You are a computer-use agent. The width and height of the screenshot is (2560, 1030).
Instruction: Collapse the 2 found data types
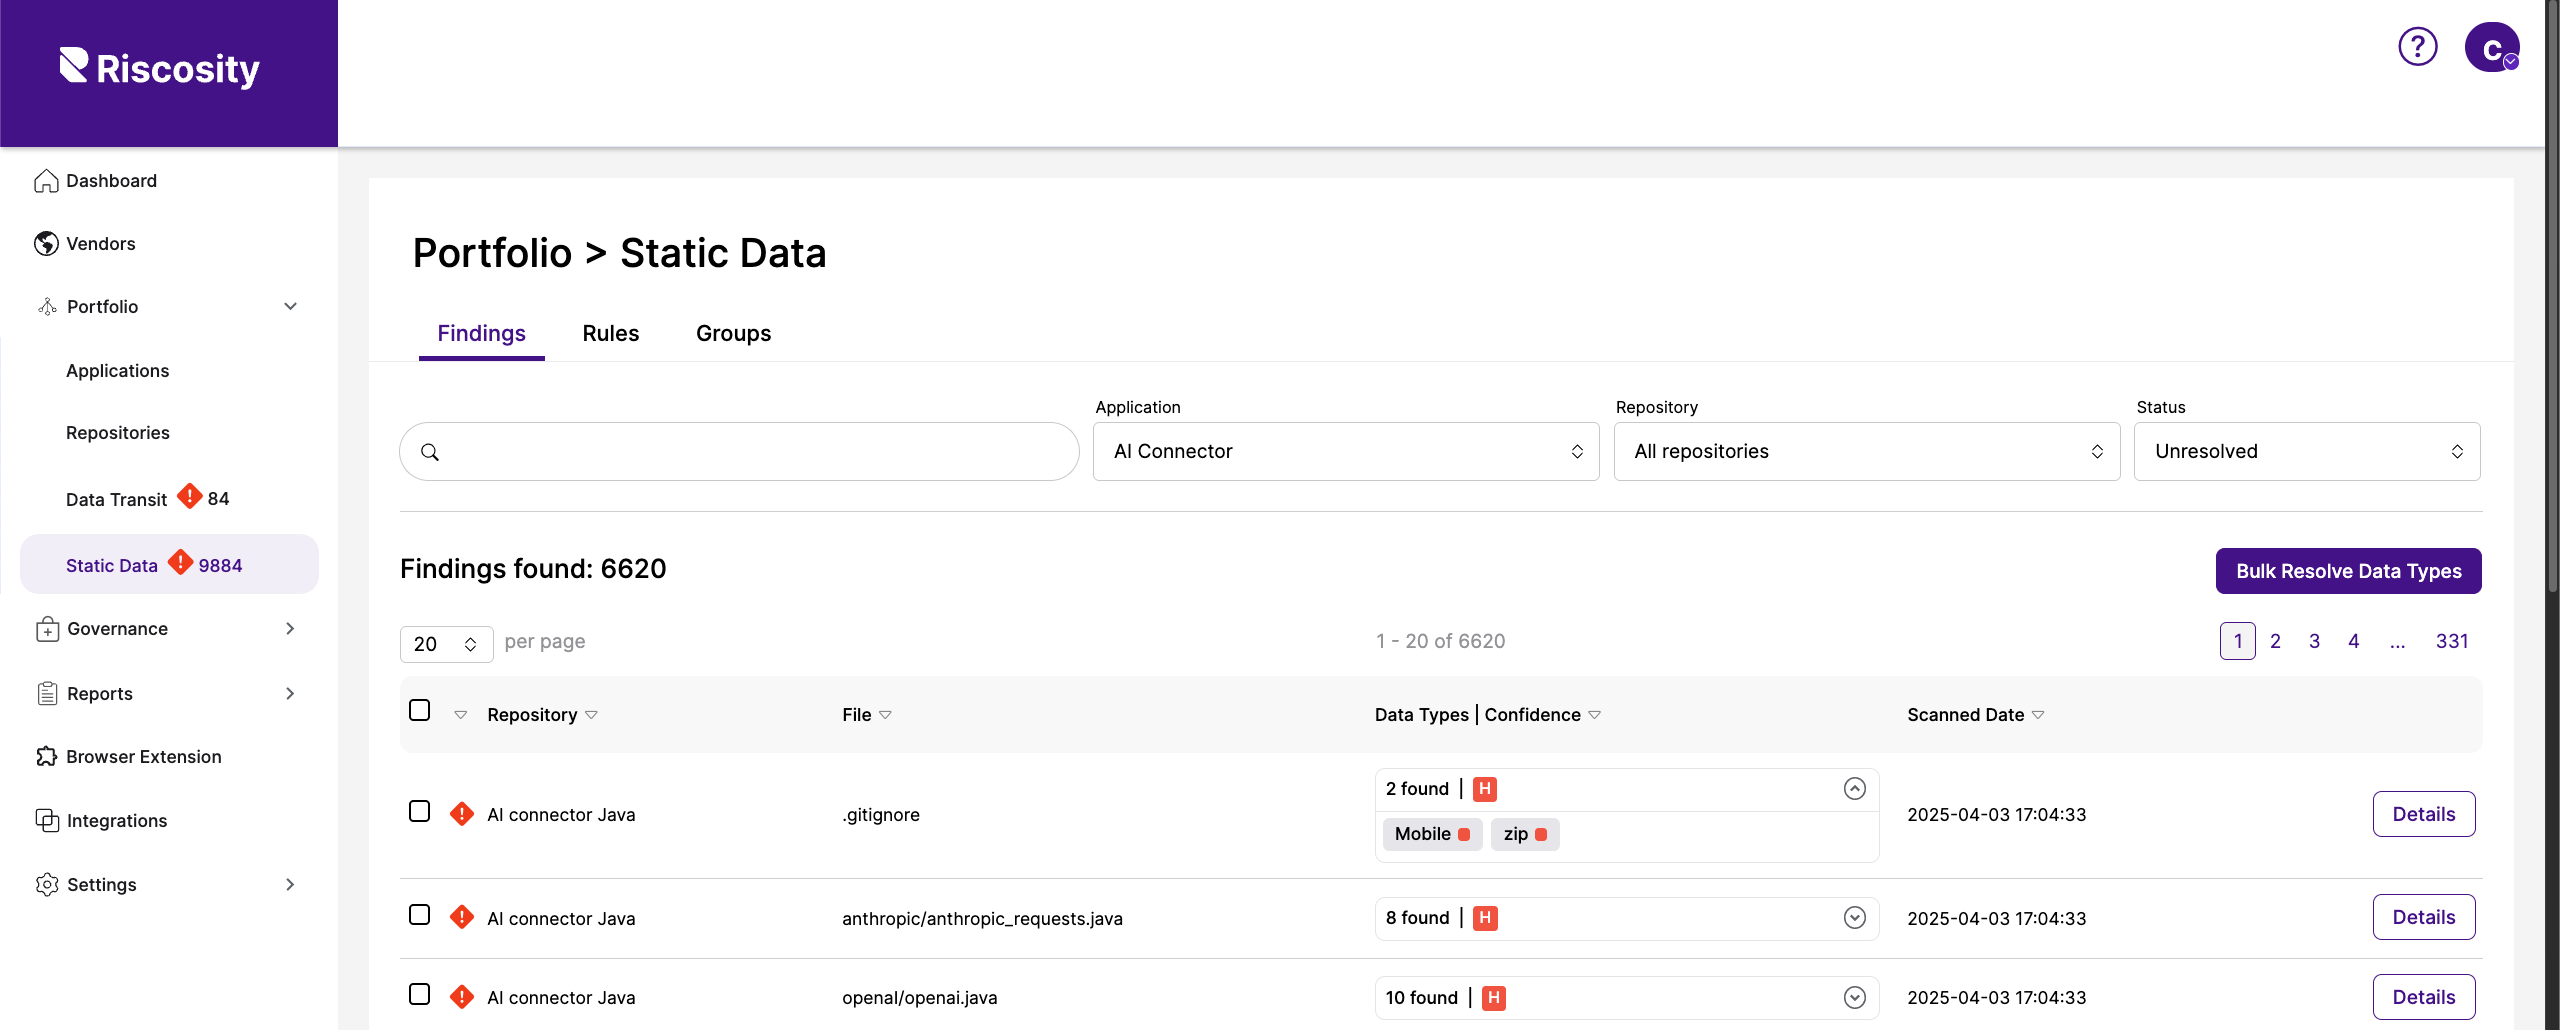pos(1855,789)
